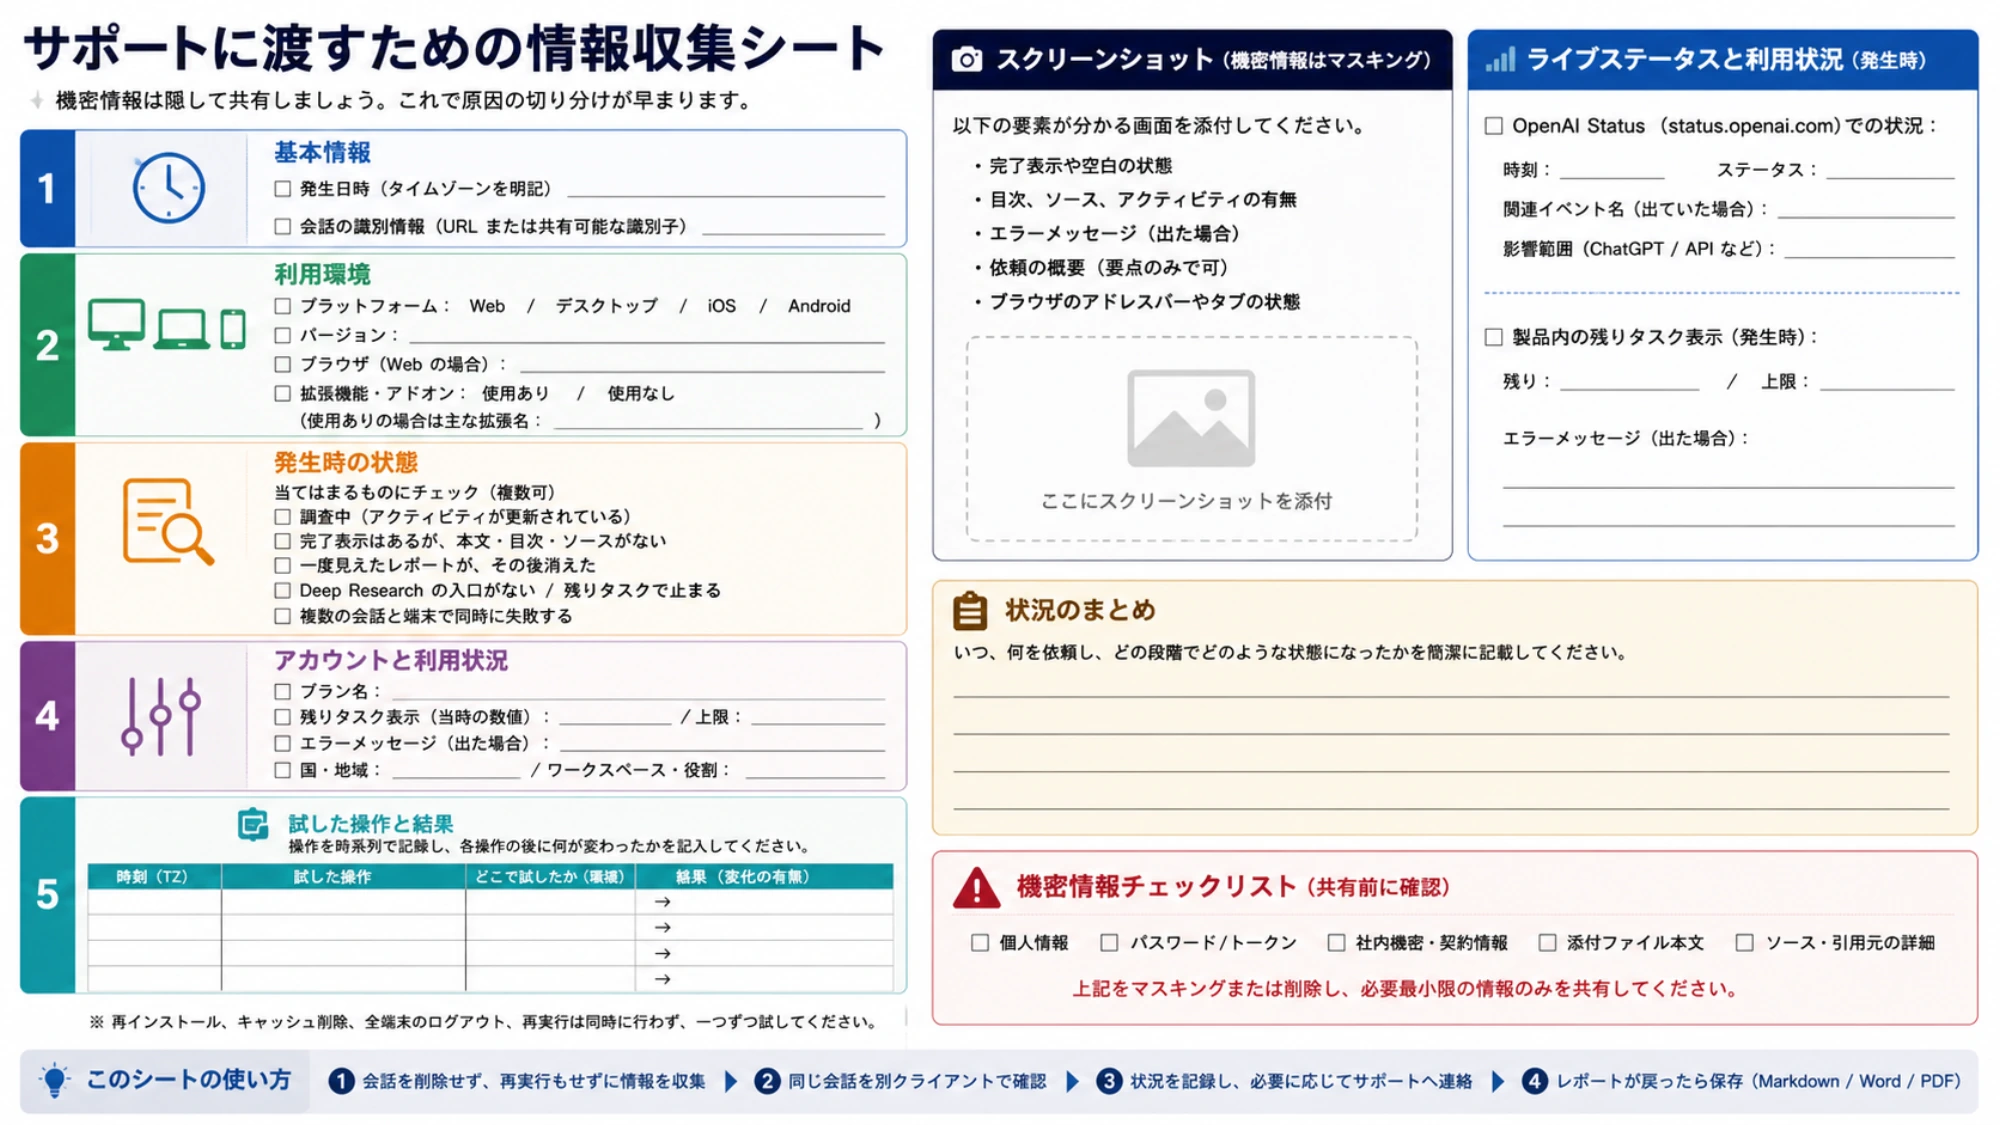Click the 時刻 (TZ) table header
This screenshot has height=1125, width=2000.
tap(154, 877)
